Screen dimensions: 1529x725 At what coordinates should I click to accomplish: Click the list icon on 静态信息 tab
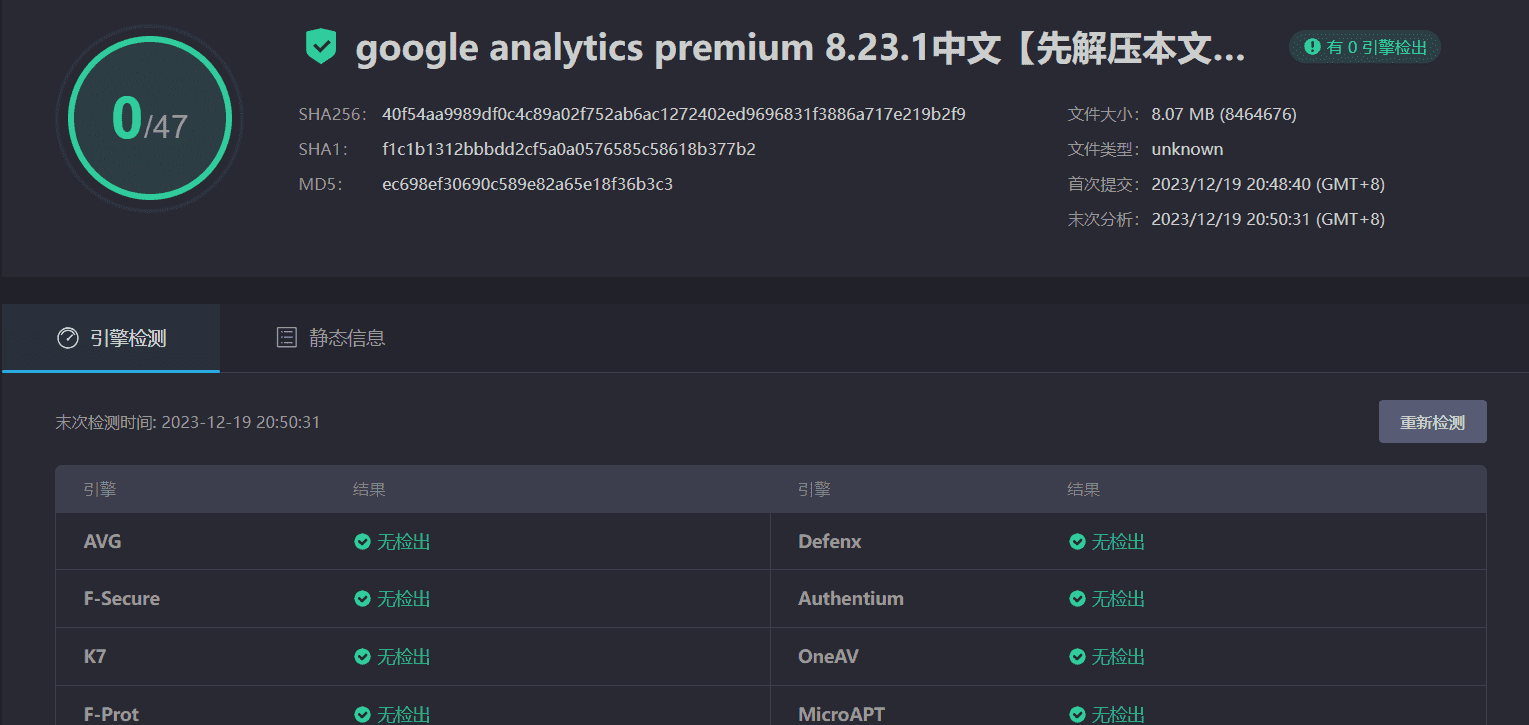(x=287, y=338)
